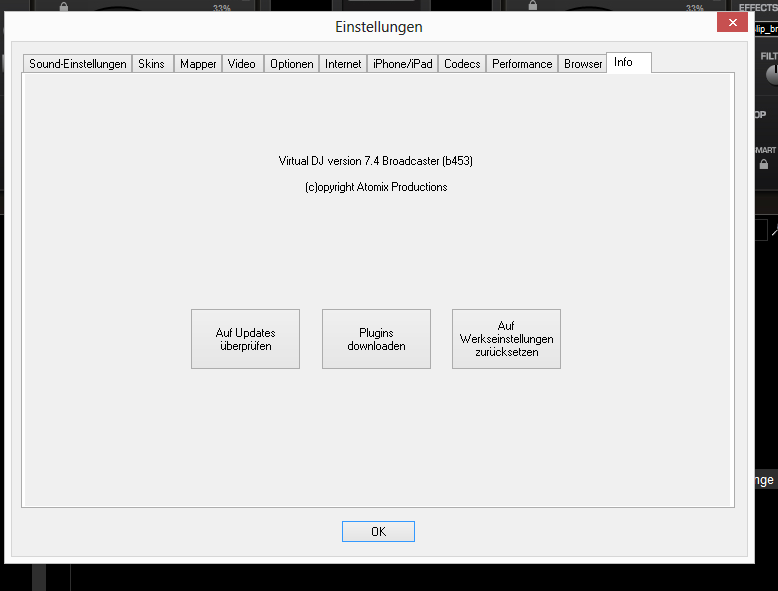Click the copyright Atomix Productions text

pyautogui.click(x=376, y=187)
